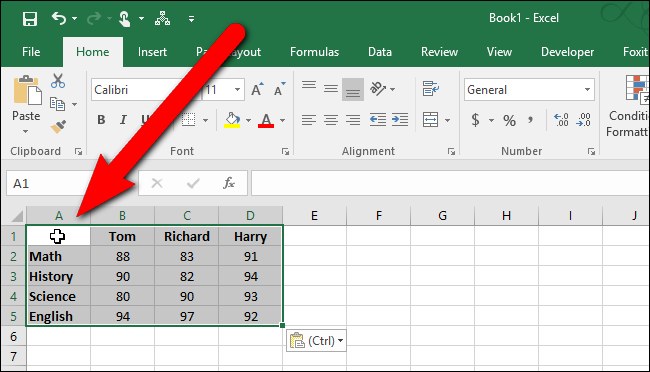Switch to the Insert tab

(x=152, y=52)
